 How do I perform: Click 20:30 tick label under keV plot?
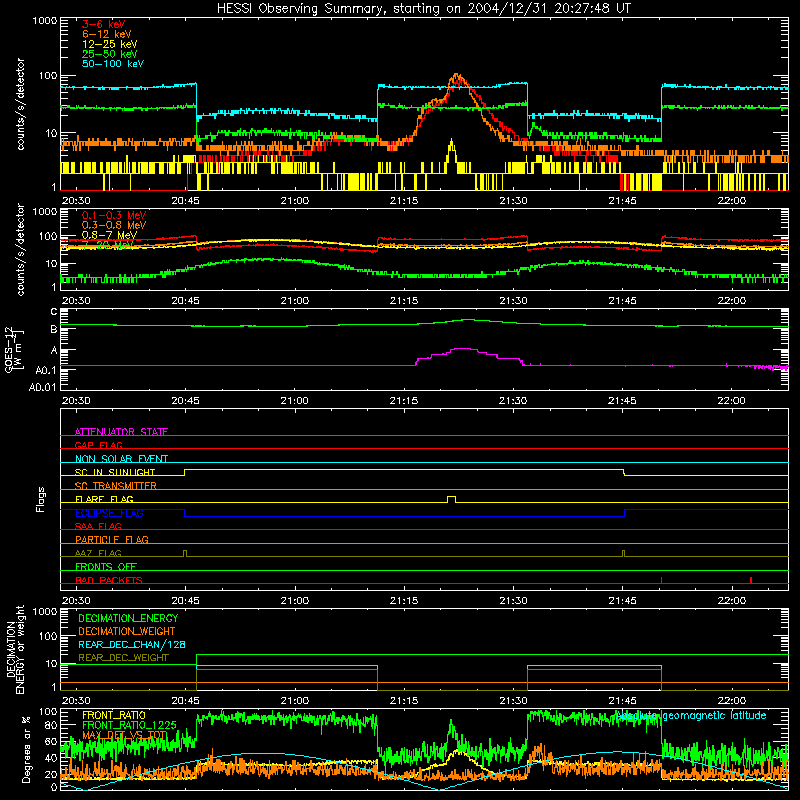(76, 201)
